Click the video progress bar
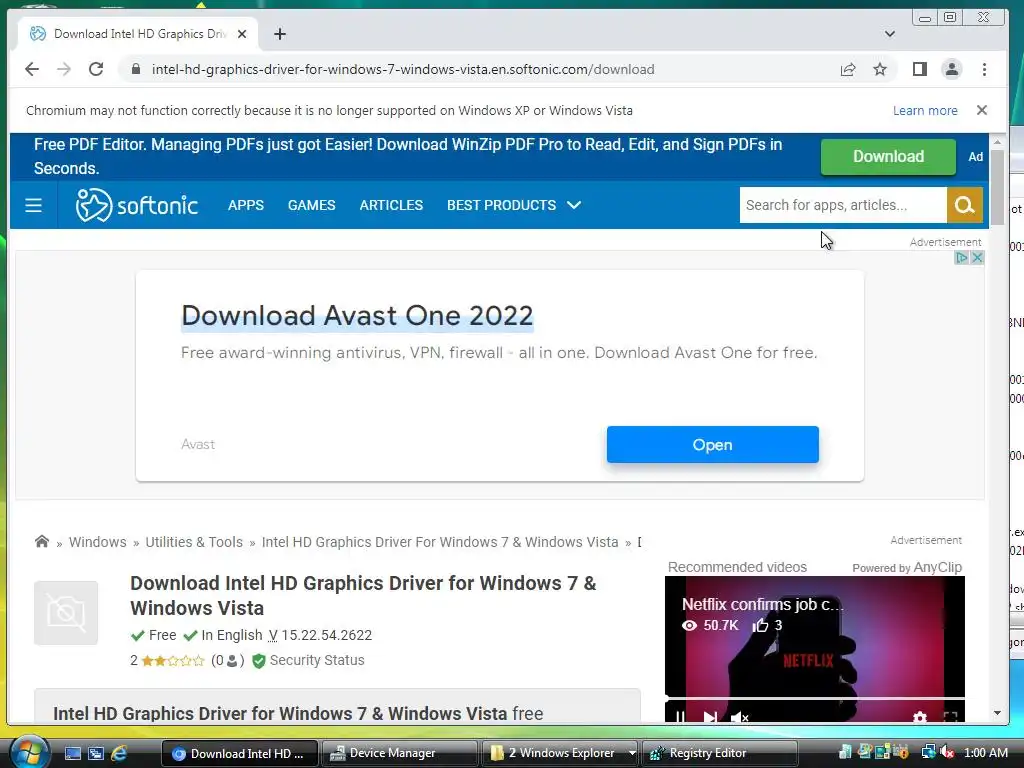The image size is (1024, 768). [x=814, y=699]
